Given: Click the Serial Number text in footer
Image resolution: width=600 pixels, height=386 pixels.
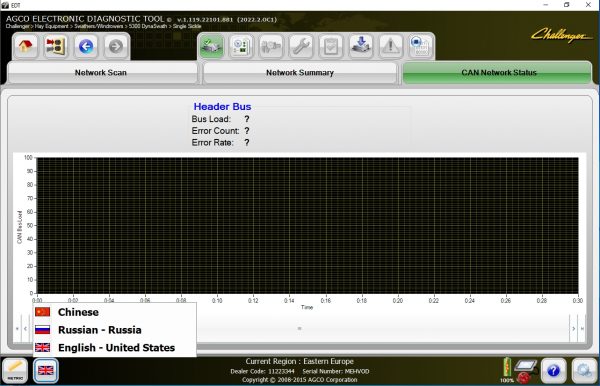Looking at the screenshot, I should (336, 371).
